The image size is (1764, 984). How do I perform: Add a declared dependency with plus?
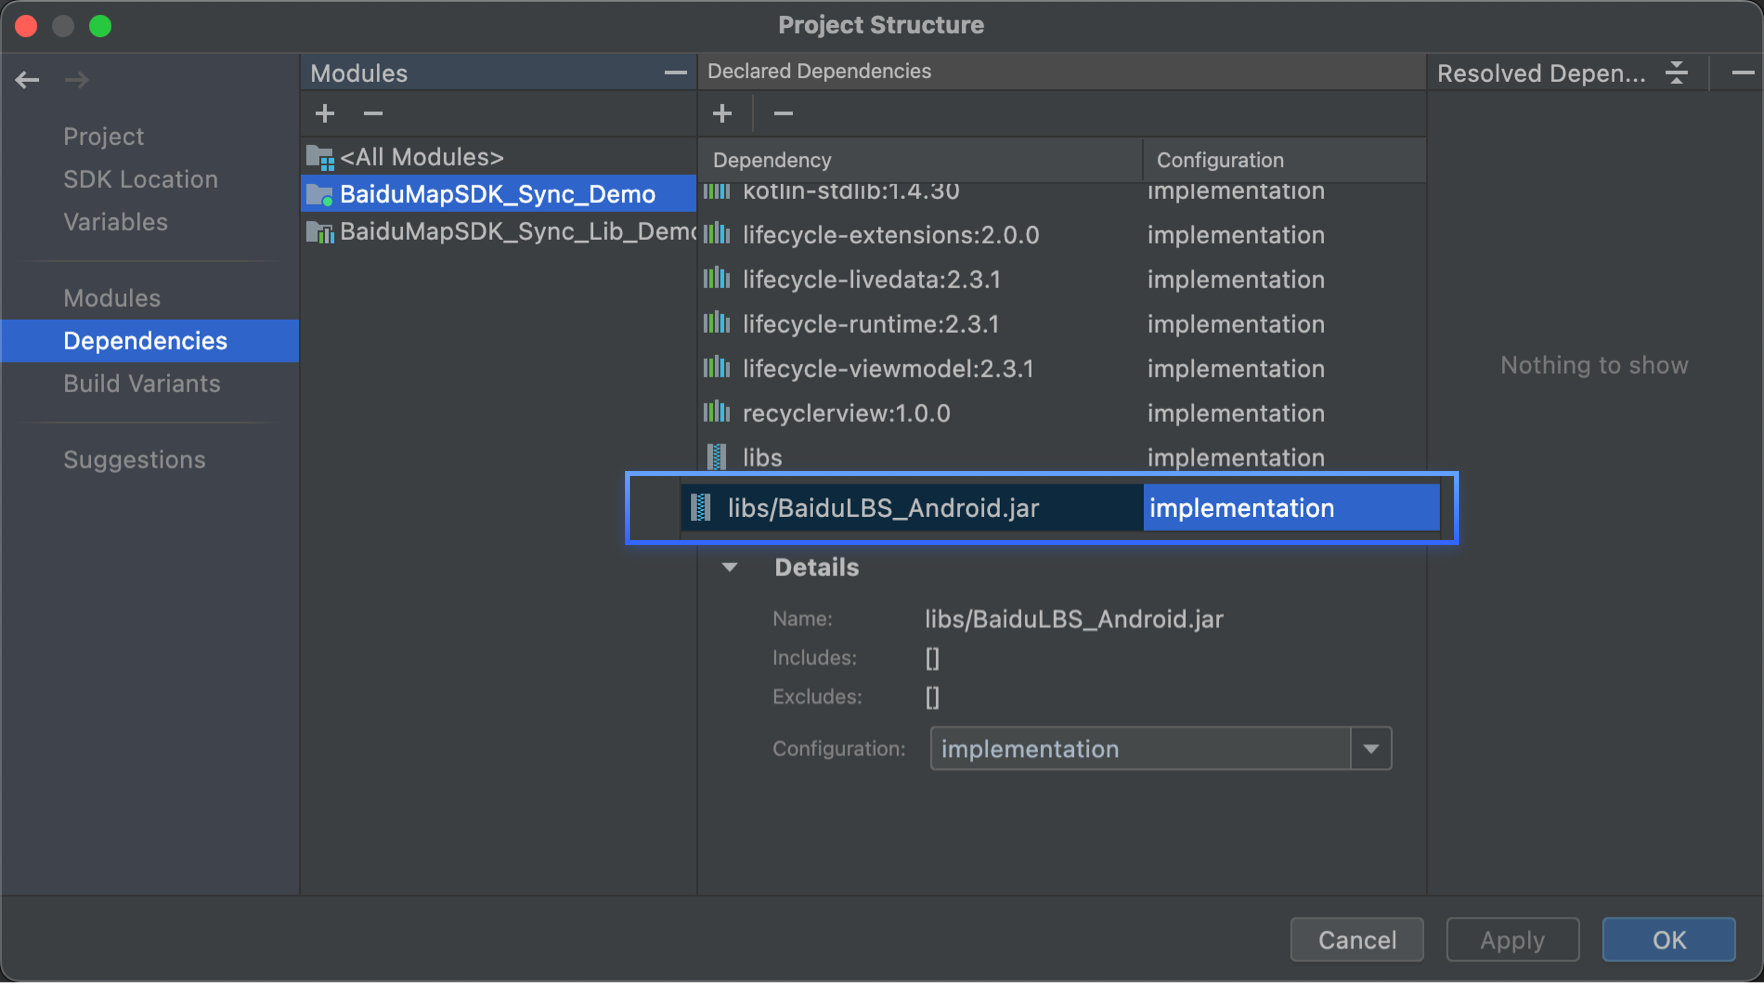tap(722, 114)
